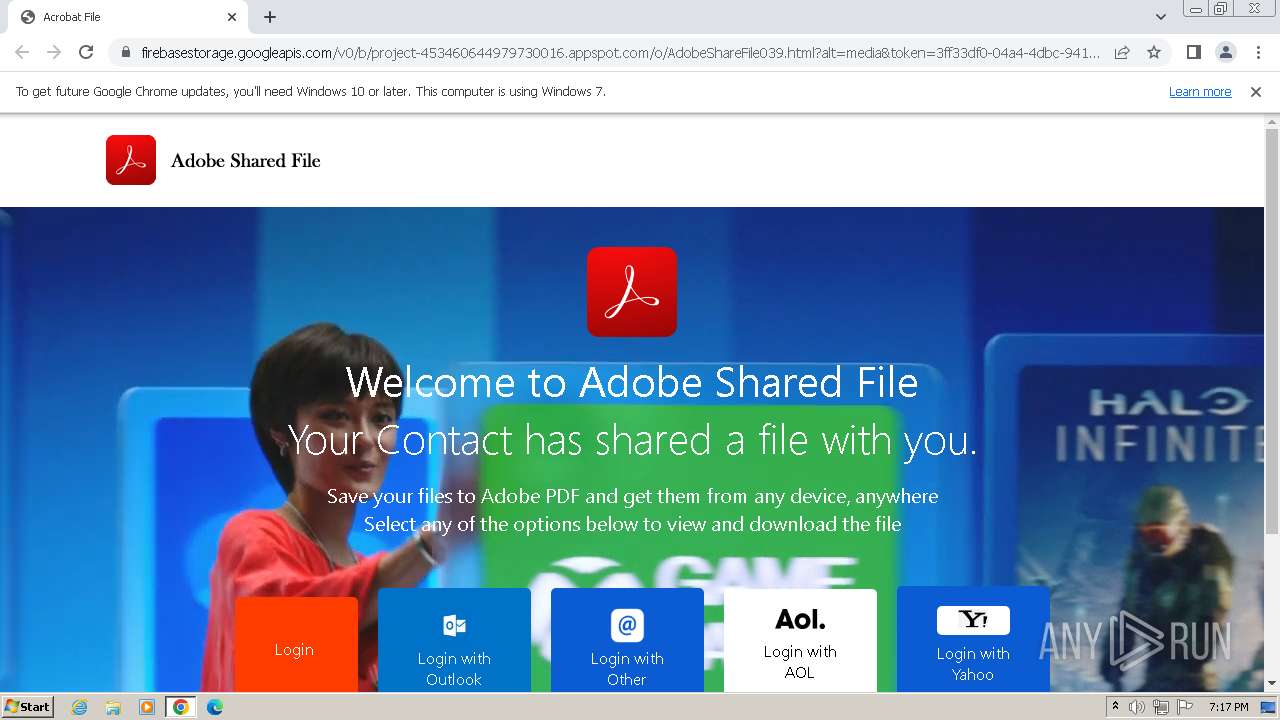Screen dimensions: 1280x720
Task: Click the address bar URL
Action: 620,52
